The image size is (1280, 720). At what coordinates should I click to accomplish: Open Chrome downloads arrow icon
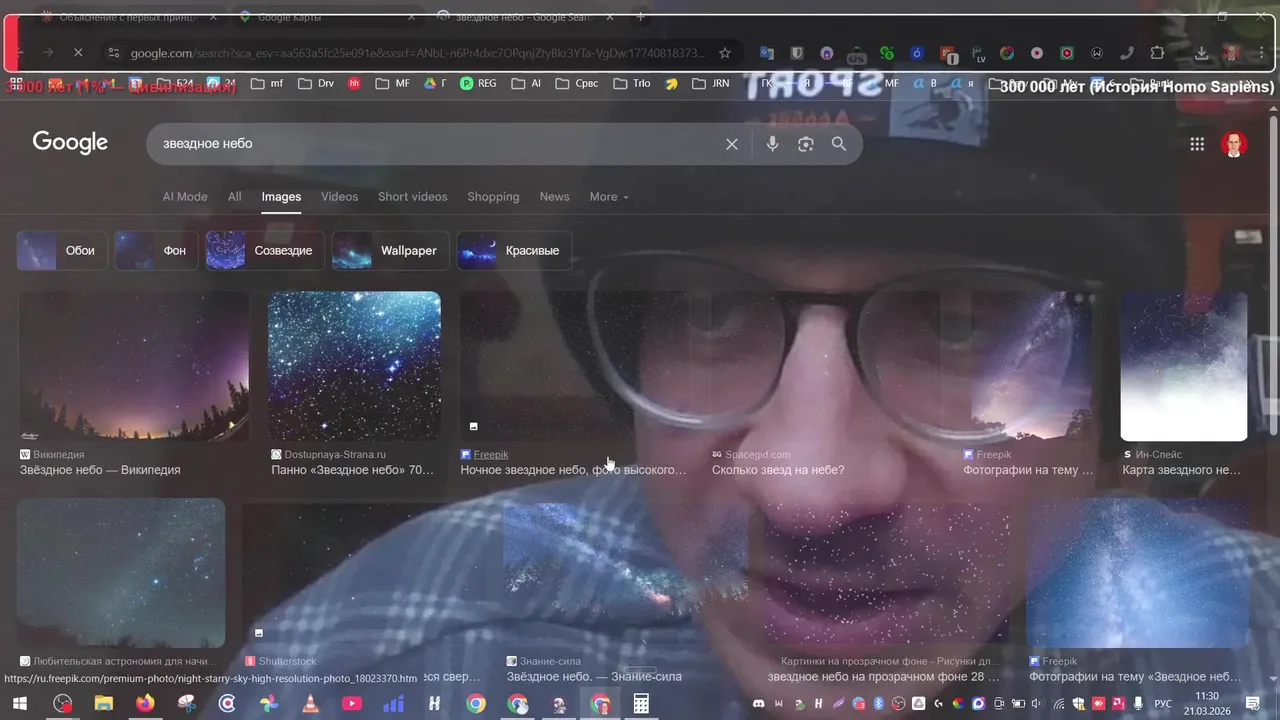tap(1201, 53)
